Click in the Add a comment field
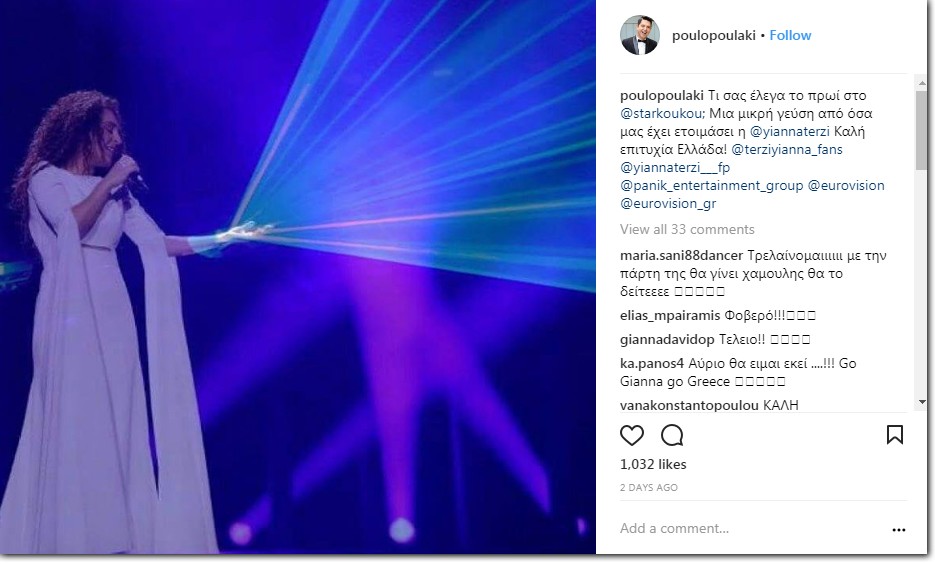The height and width of the screenshot is (564, 937). click(x=753, y=529)
